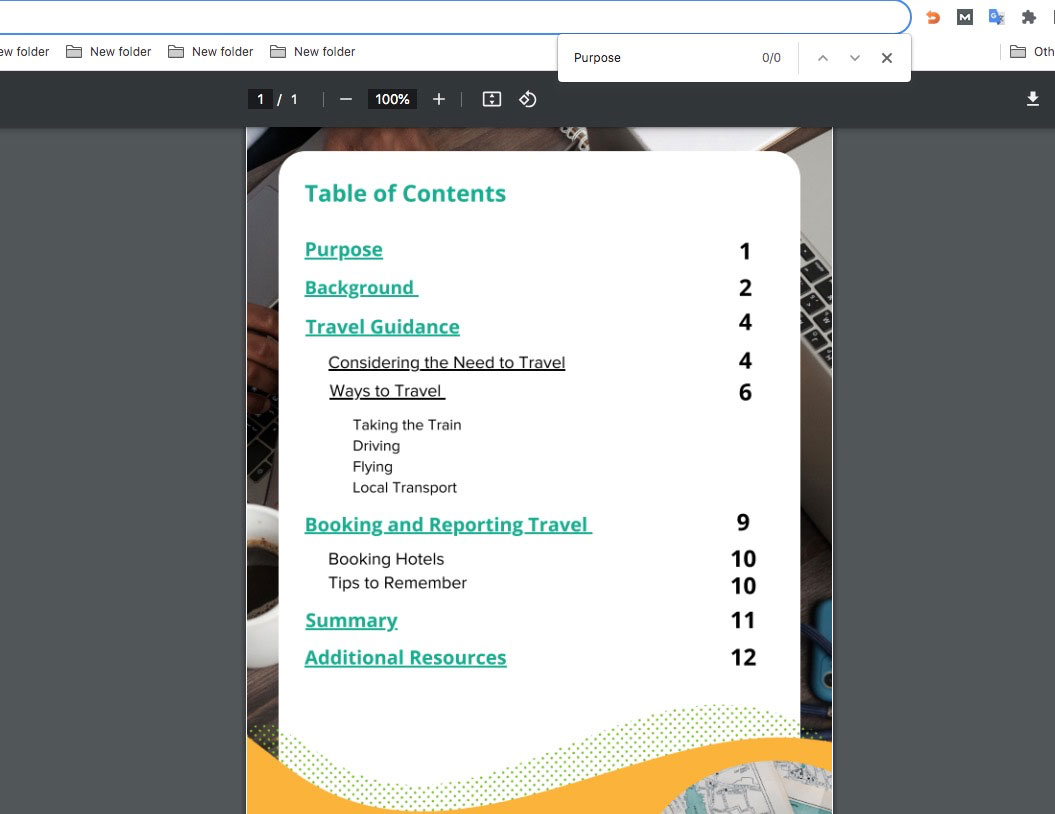Edit the 100% zoom level field
Screen dimensions: 1055x814
click(x=392, y=100)
